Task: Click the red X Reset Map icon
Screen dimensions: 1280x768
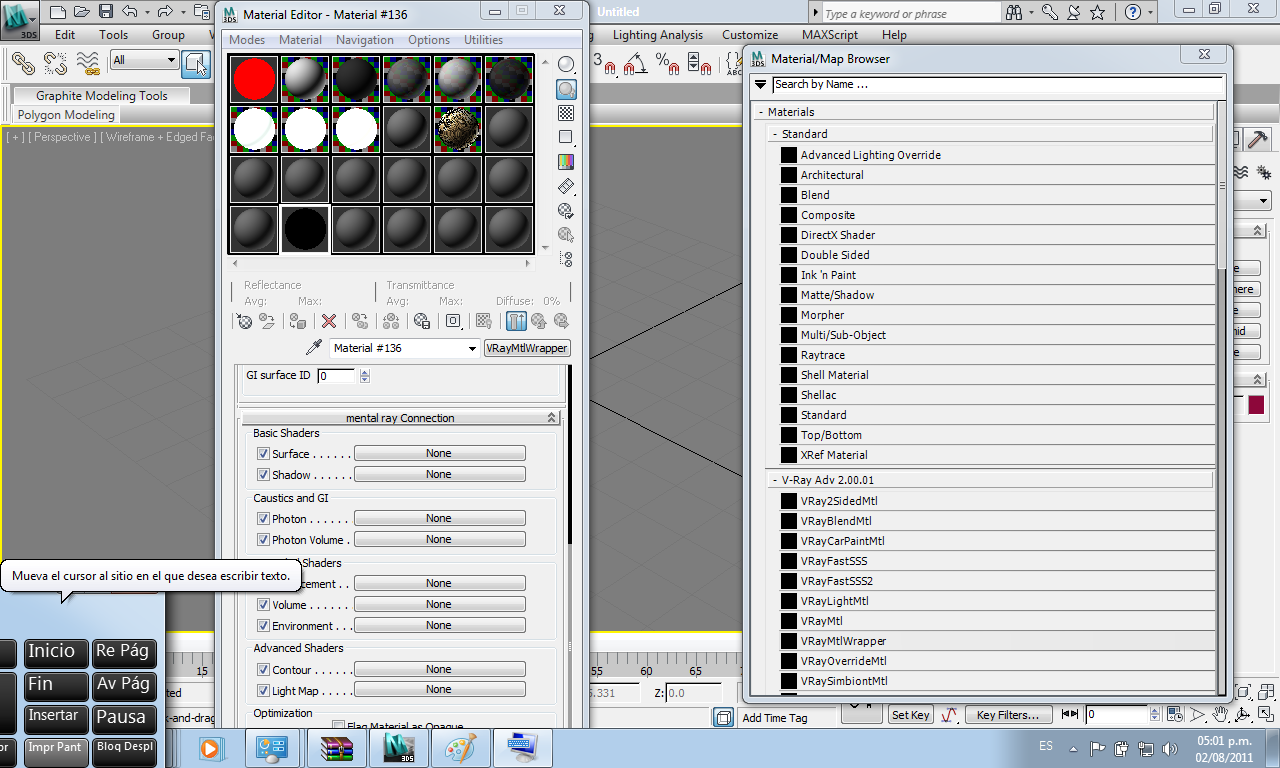Action: 328,321
